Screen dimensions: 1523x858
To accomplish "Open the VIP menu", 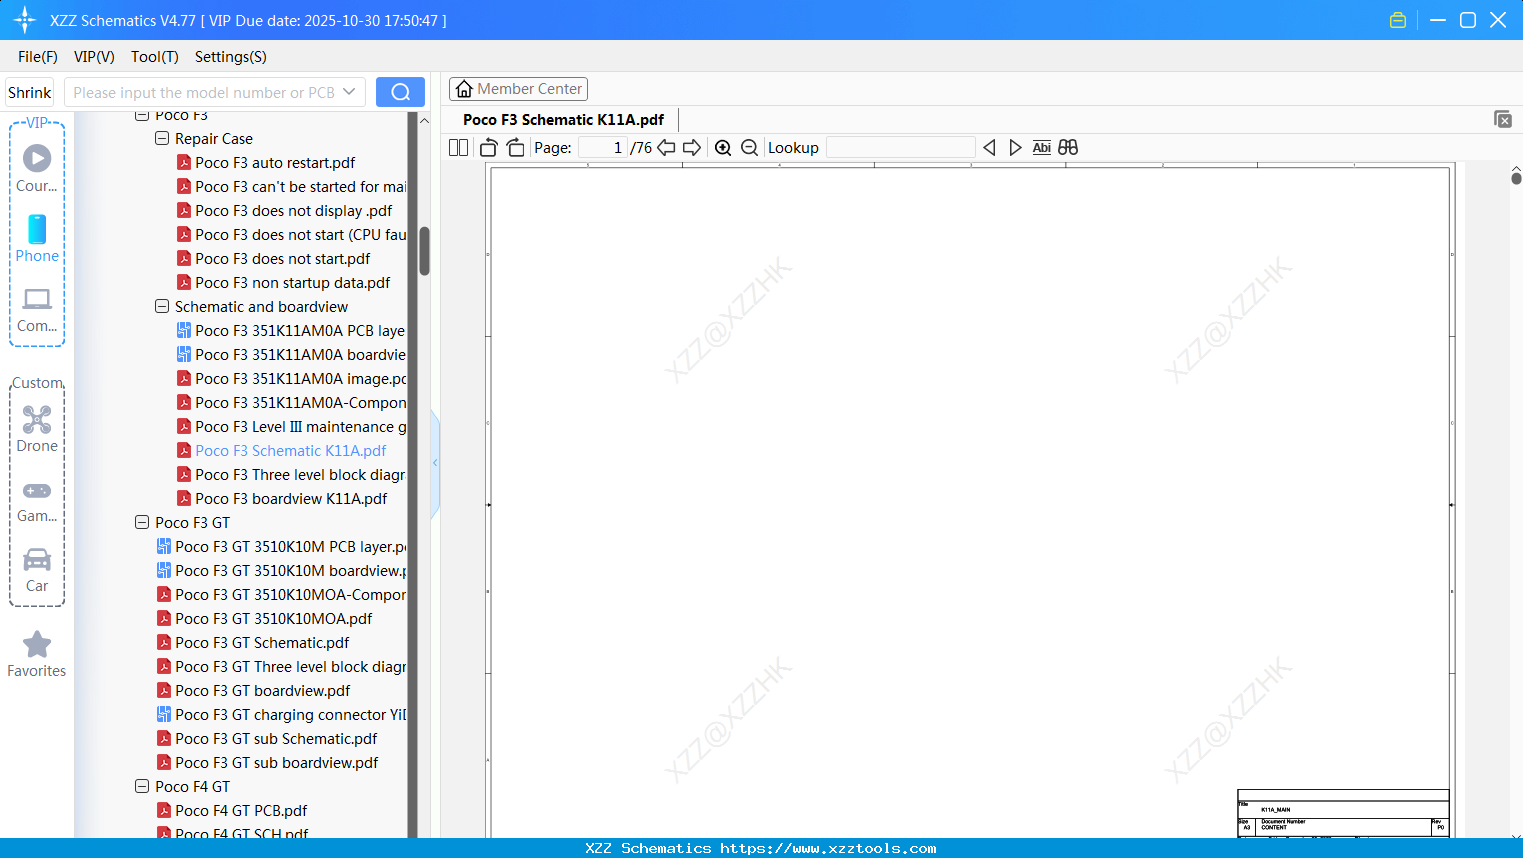I will (94, 57).
